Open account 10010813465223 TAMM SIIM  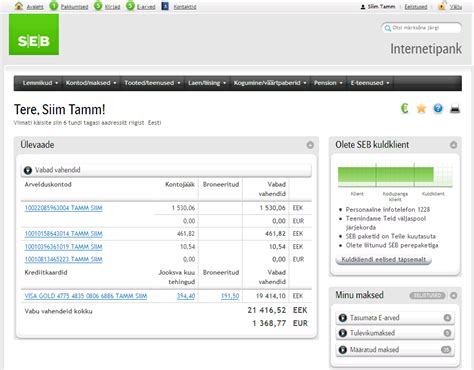click(63, 259)
